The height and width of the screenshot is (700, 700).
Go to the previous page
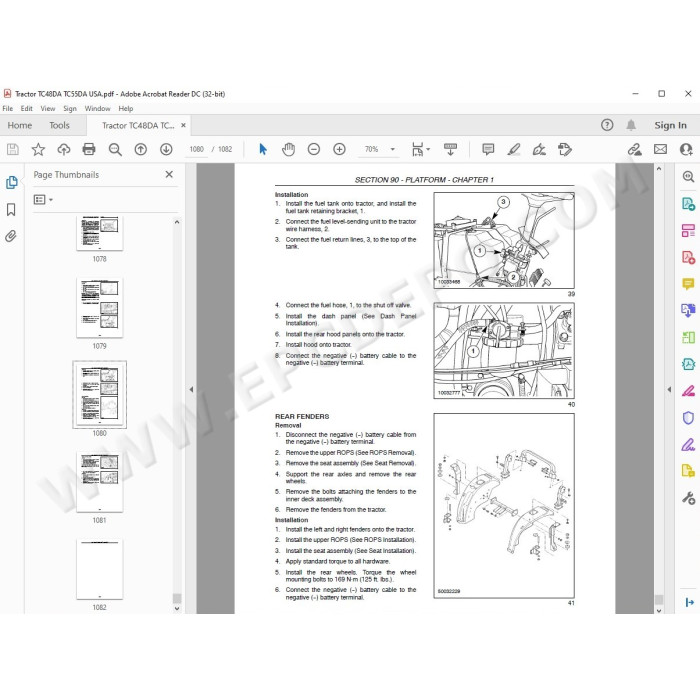click(141, 149)
